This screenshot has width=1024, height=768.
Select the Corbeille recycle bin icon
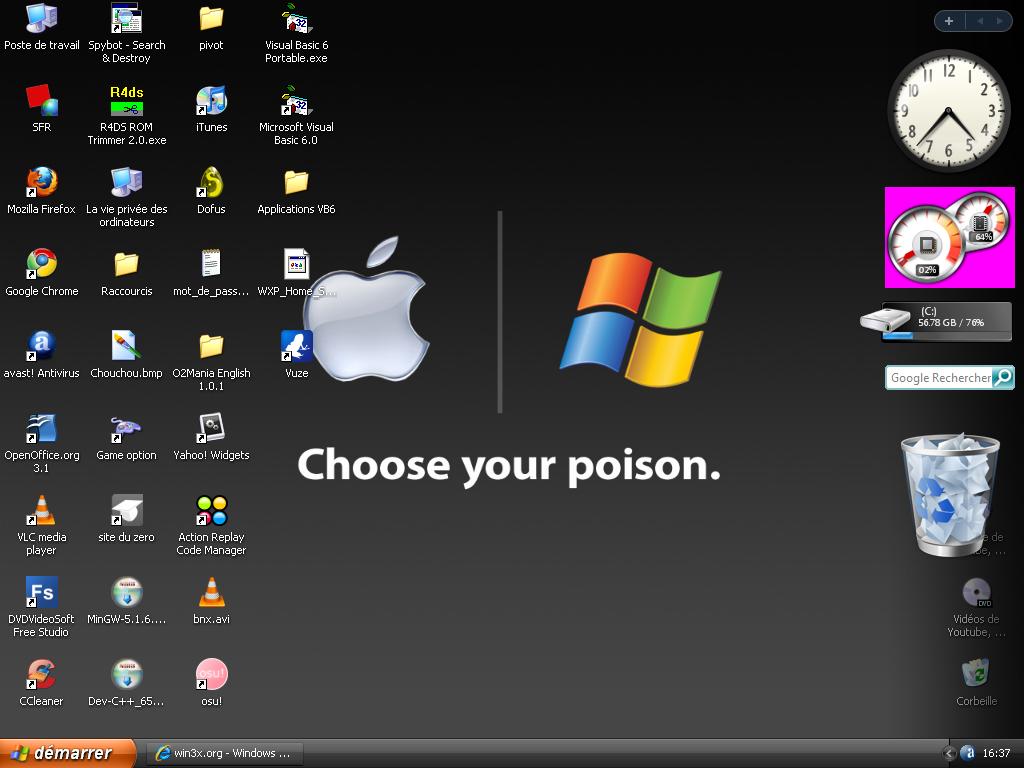click(x=976, y=673)
